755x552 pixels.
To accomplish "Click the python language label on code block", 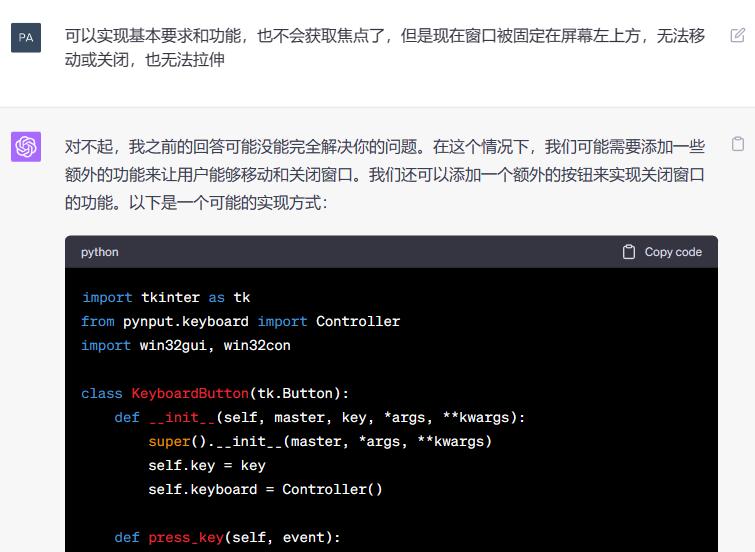I will 100,252.
